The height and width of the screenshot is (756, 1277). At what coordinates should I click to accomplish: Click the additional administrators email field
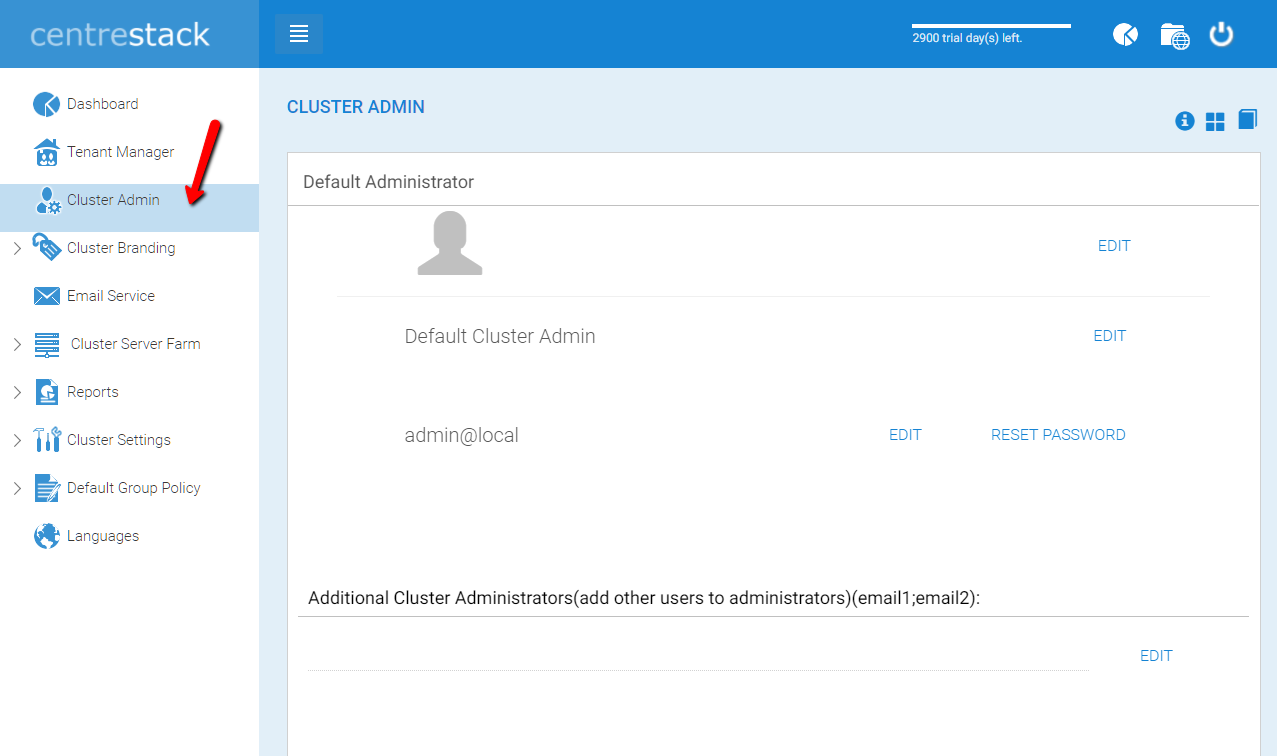[x=698, y=655]
